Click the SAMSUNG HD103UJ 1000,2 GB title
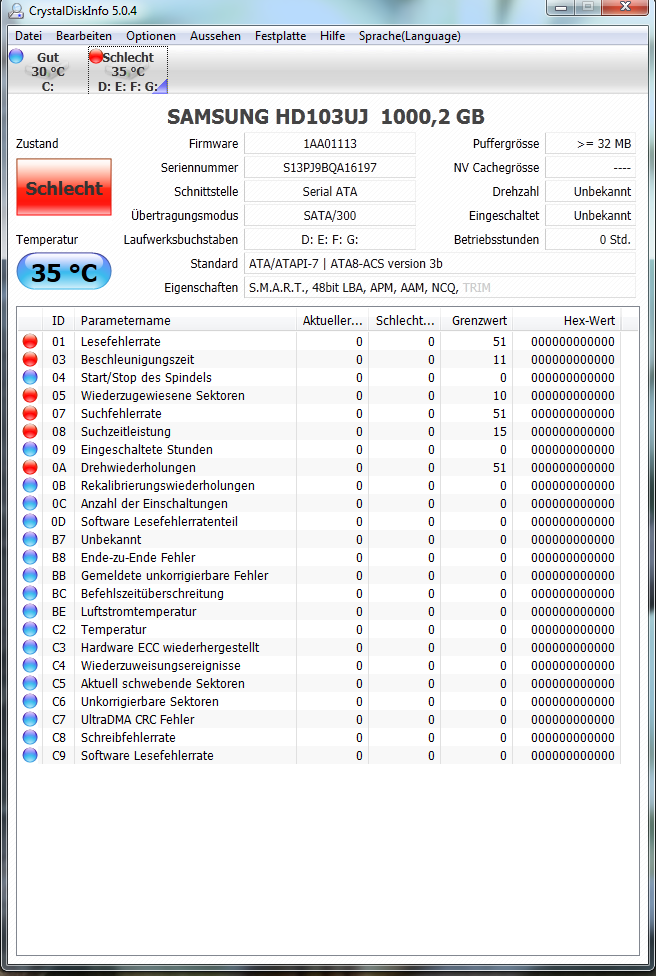The height and width of the screenshot is (976, 656). pyautogui.click(x=326, y=116)
